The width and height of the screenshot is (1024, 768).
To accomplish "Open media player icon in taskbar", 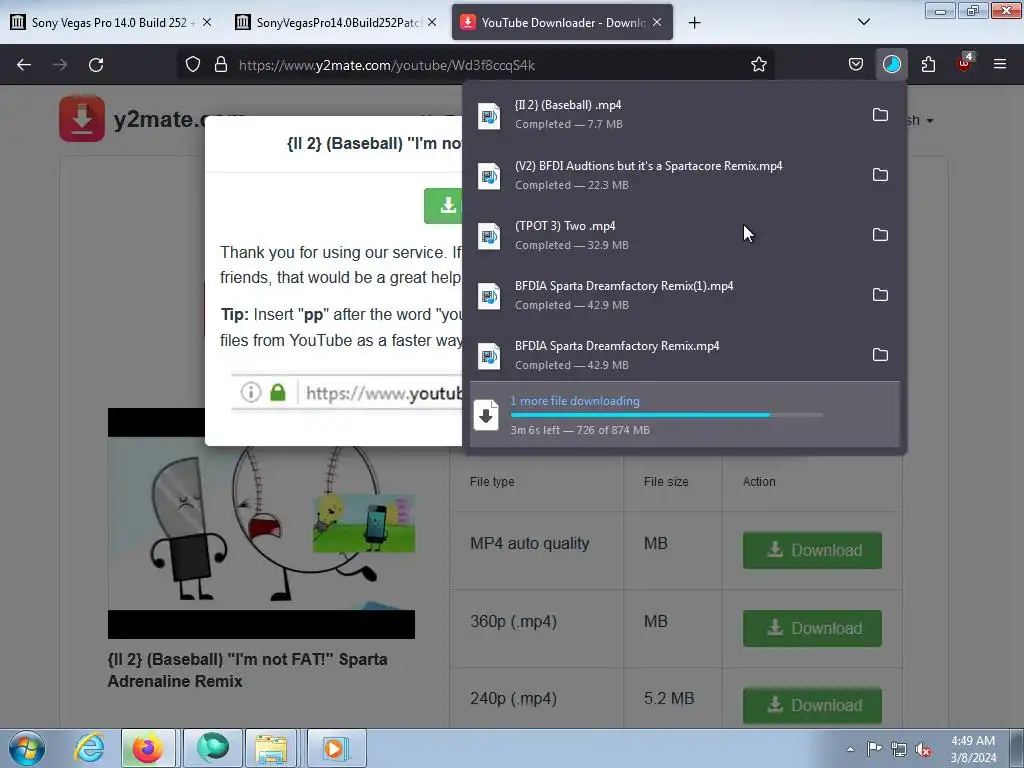I will click(336, 748).
